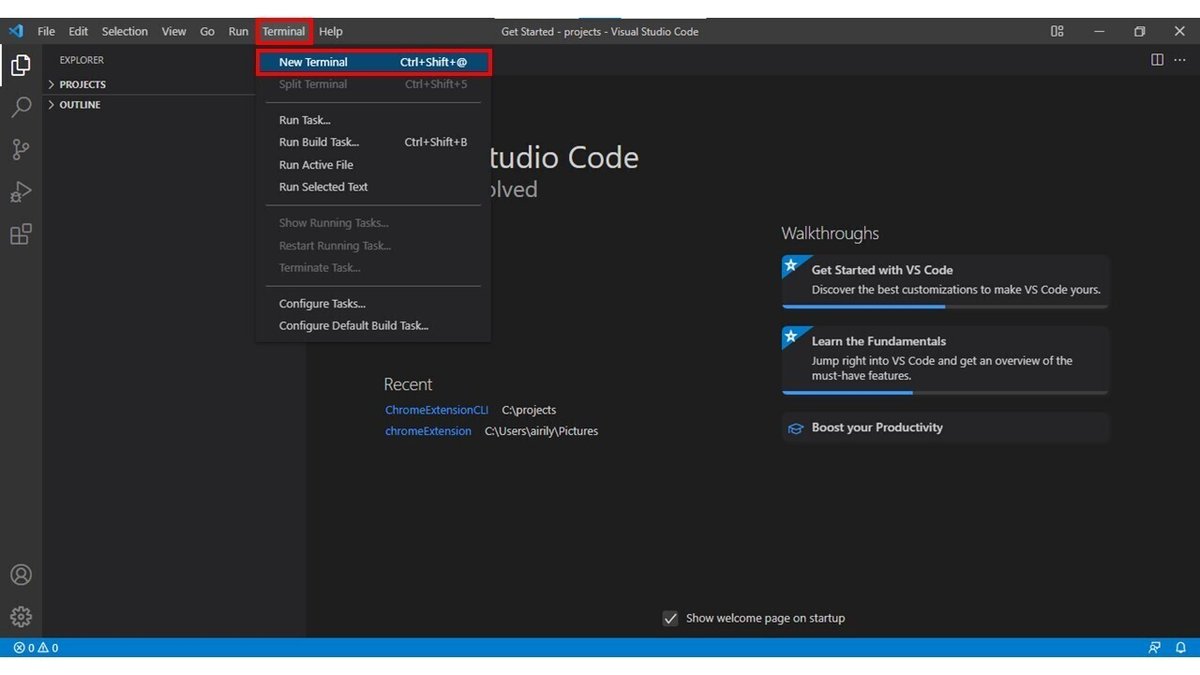Open the Run and Debug view icon
The width and height of the screenshot is (1200, 675).
click(20, 192)
